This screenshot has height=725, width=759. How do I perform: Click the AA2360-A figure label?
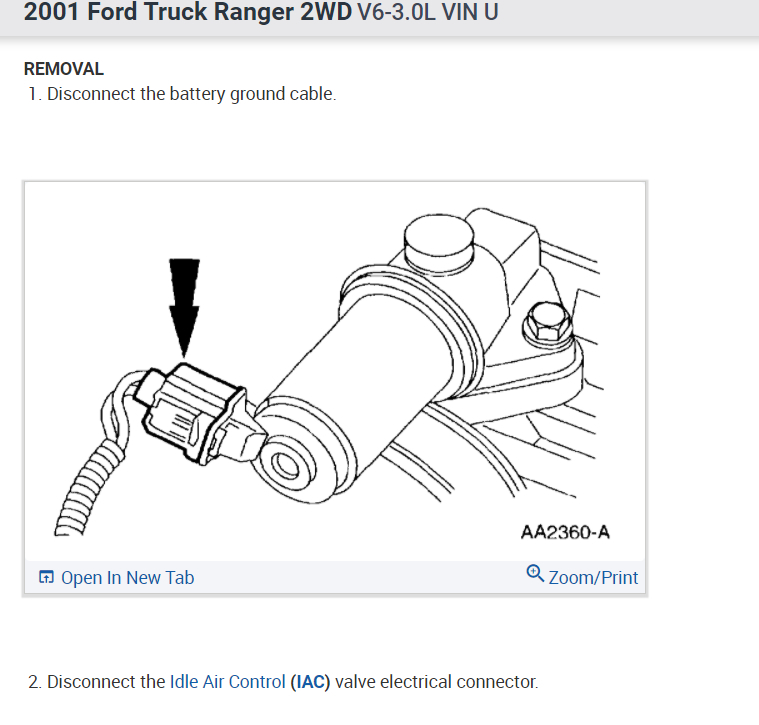565,532
